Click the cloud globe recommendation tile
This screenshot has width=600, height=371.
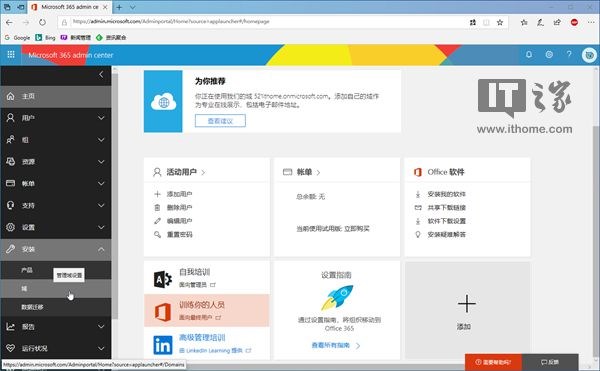tap(163, 101)
